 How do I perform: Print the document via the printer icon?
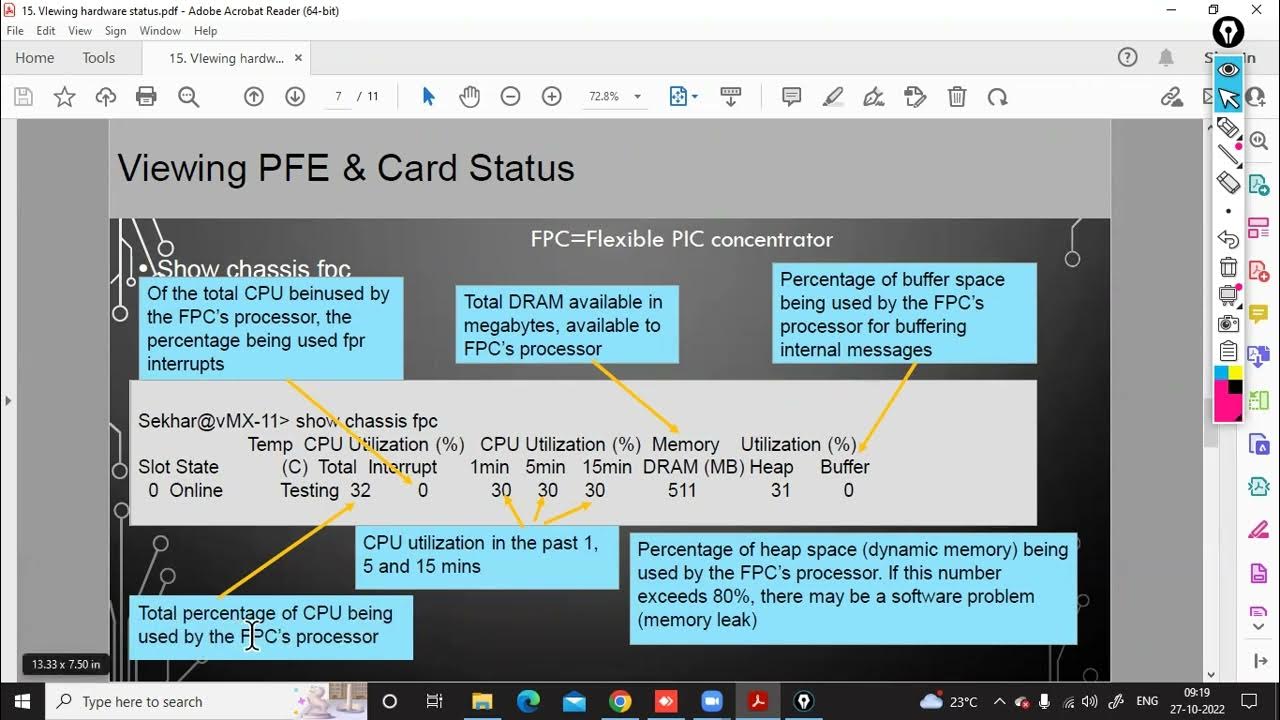tap(146, 97)
